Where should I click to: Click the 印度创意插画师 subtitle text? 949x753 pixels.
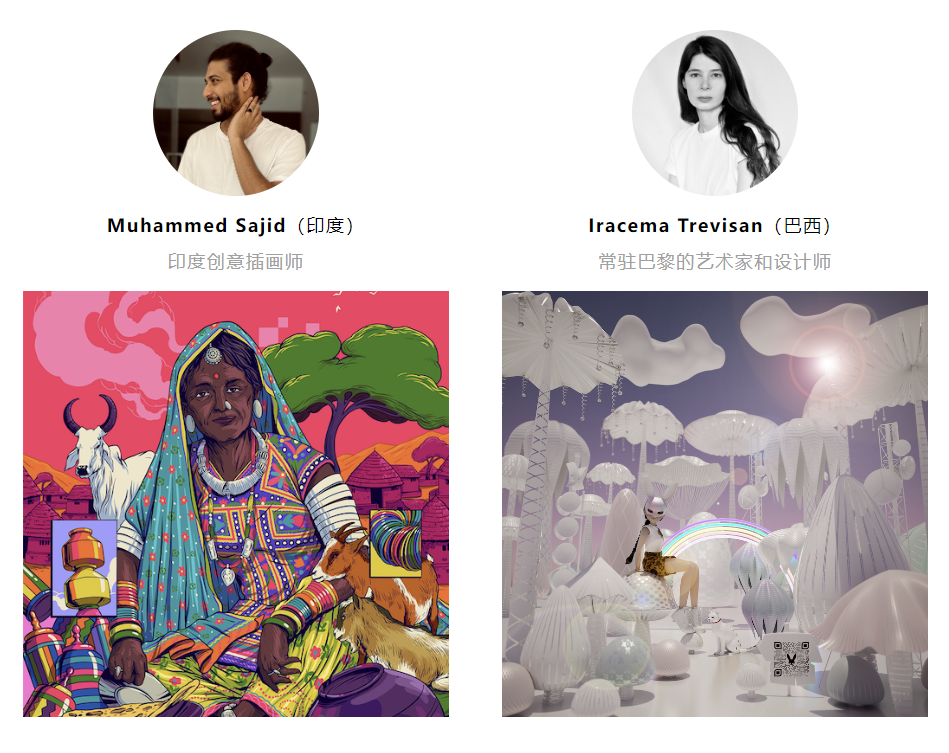(235, 261)
